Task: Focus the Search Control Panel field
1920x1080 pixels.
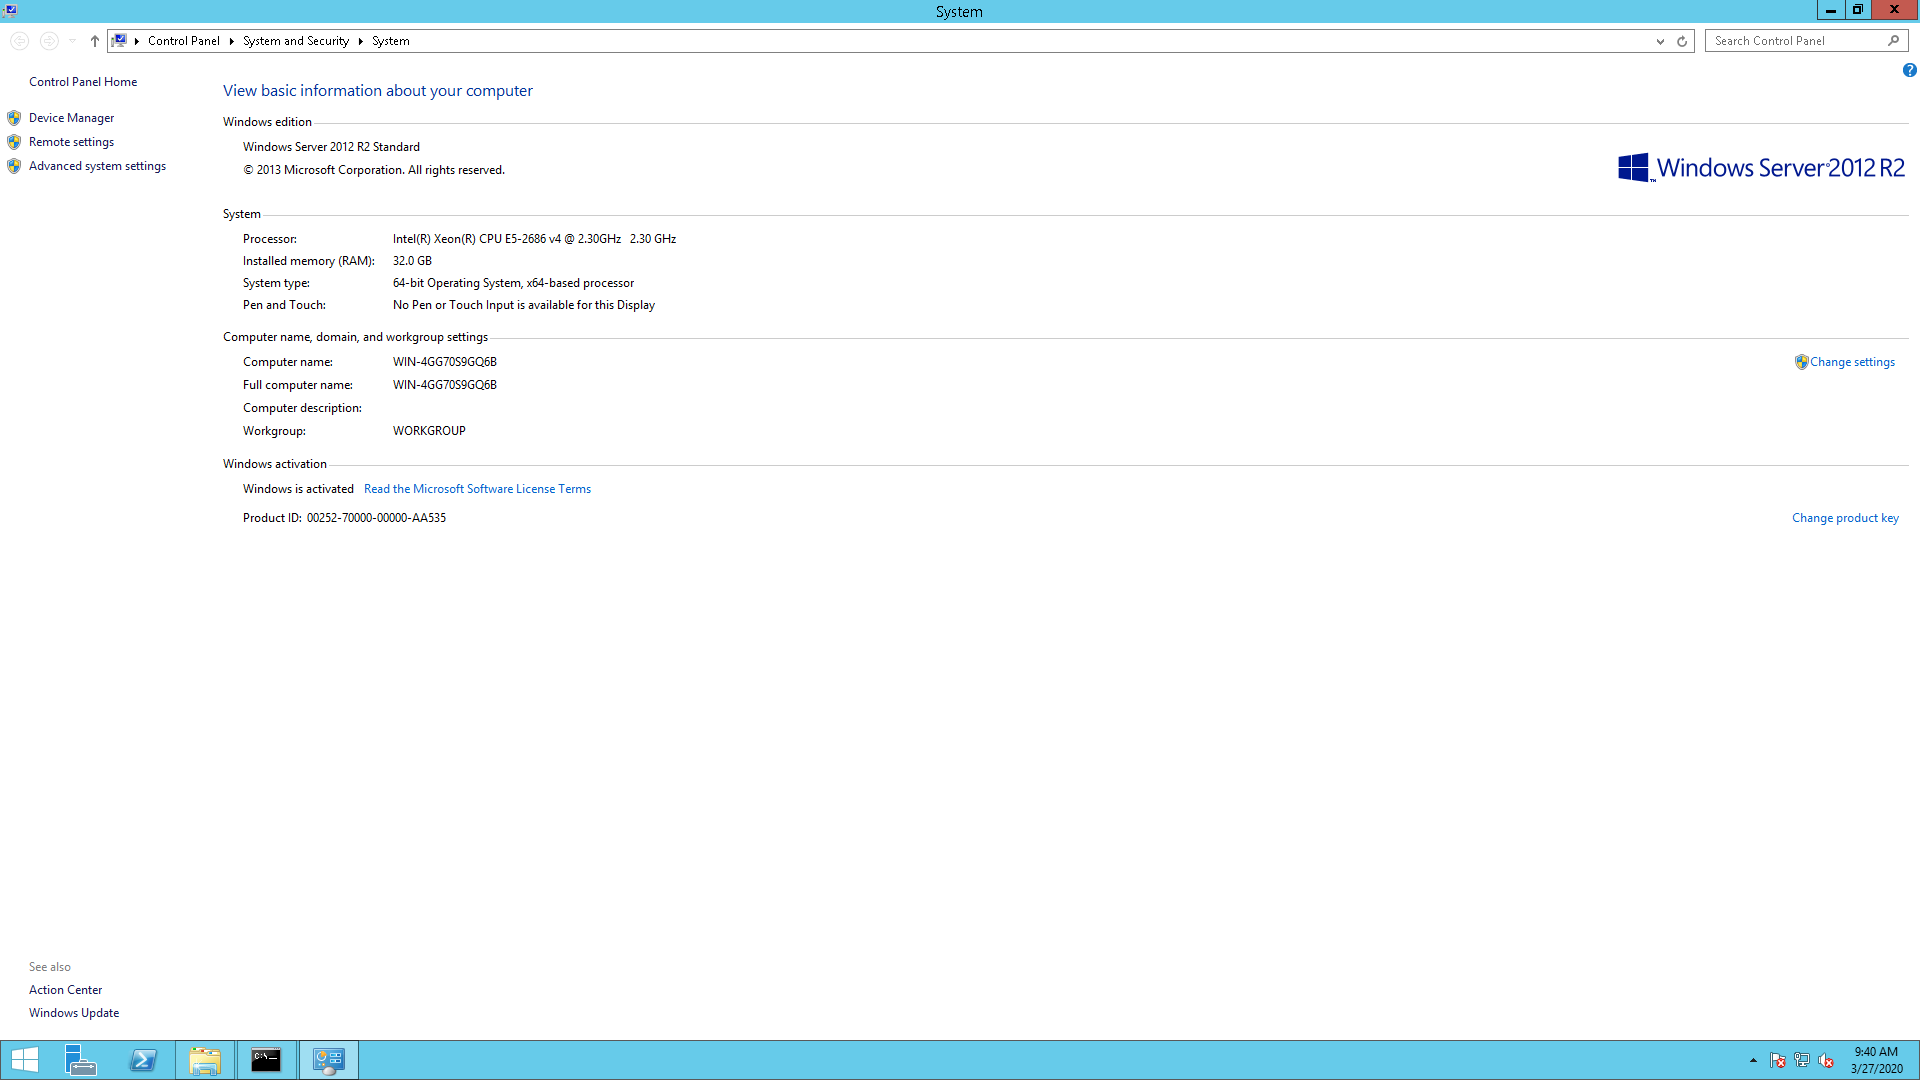Action: point(1795,41)
